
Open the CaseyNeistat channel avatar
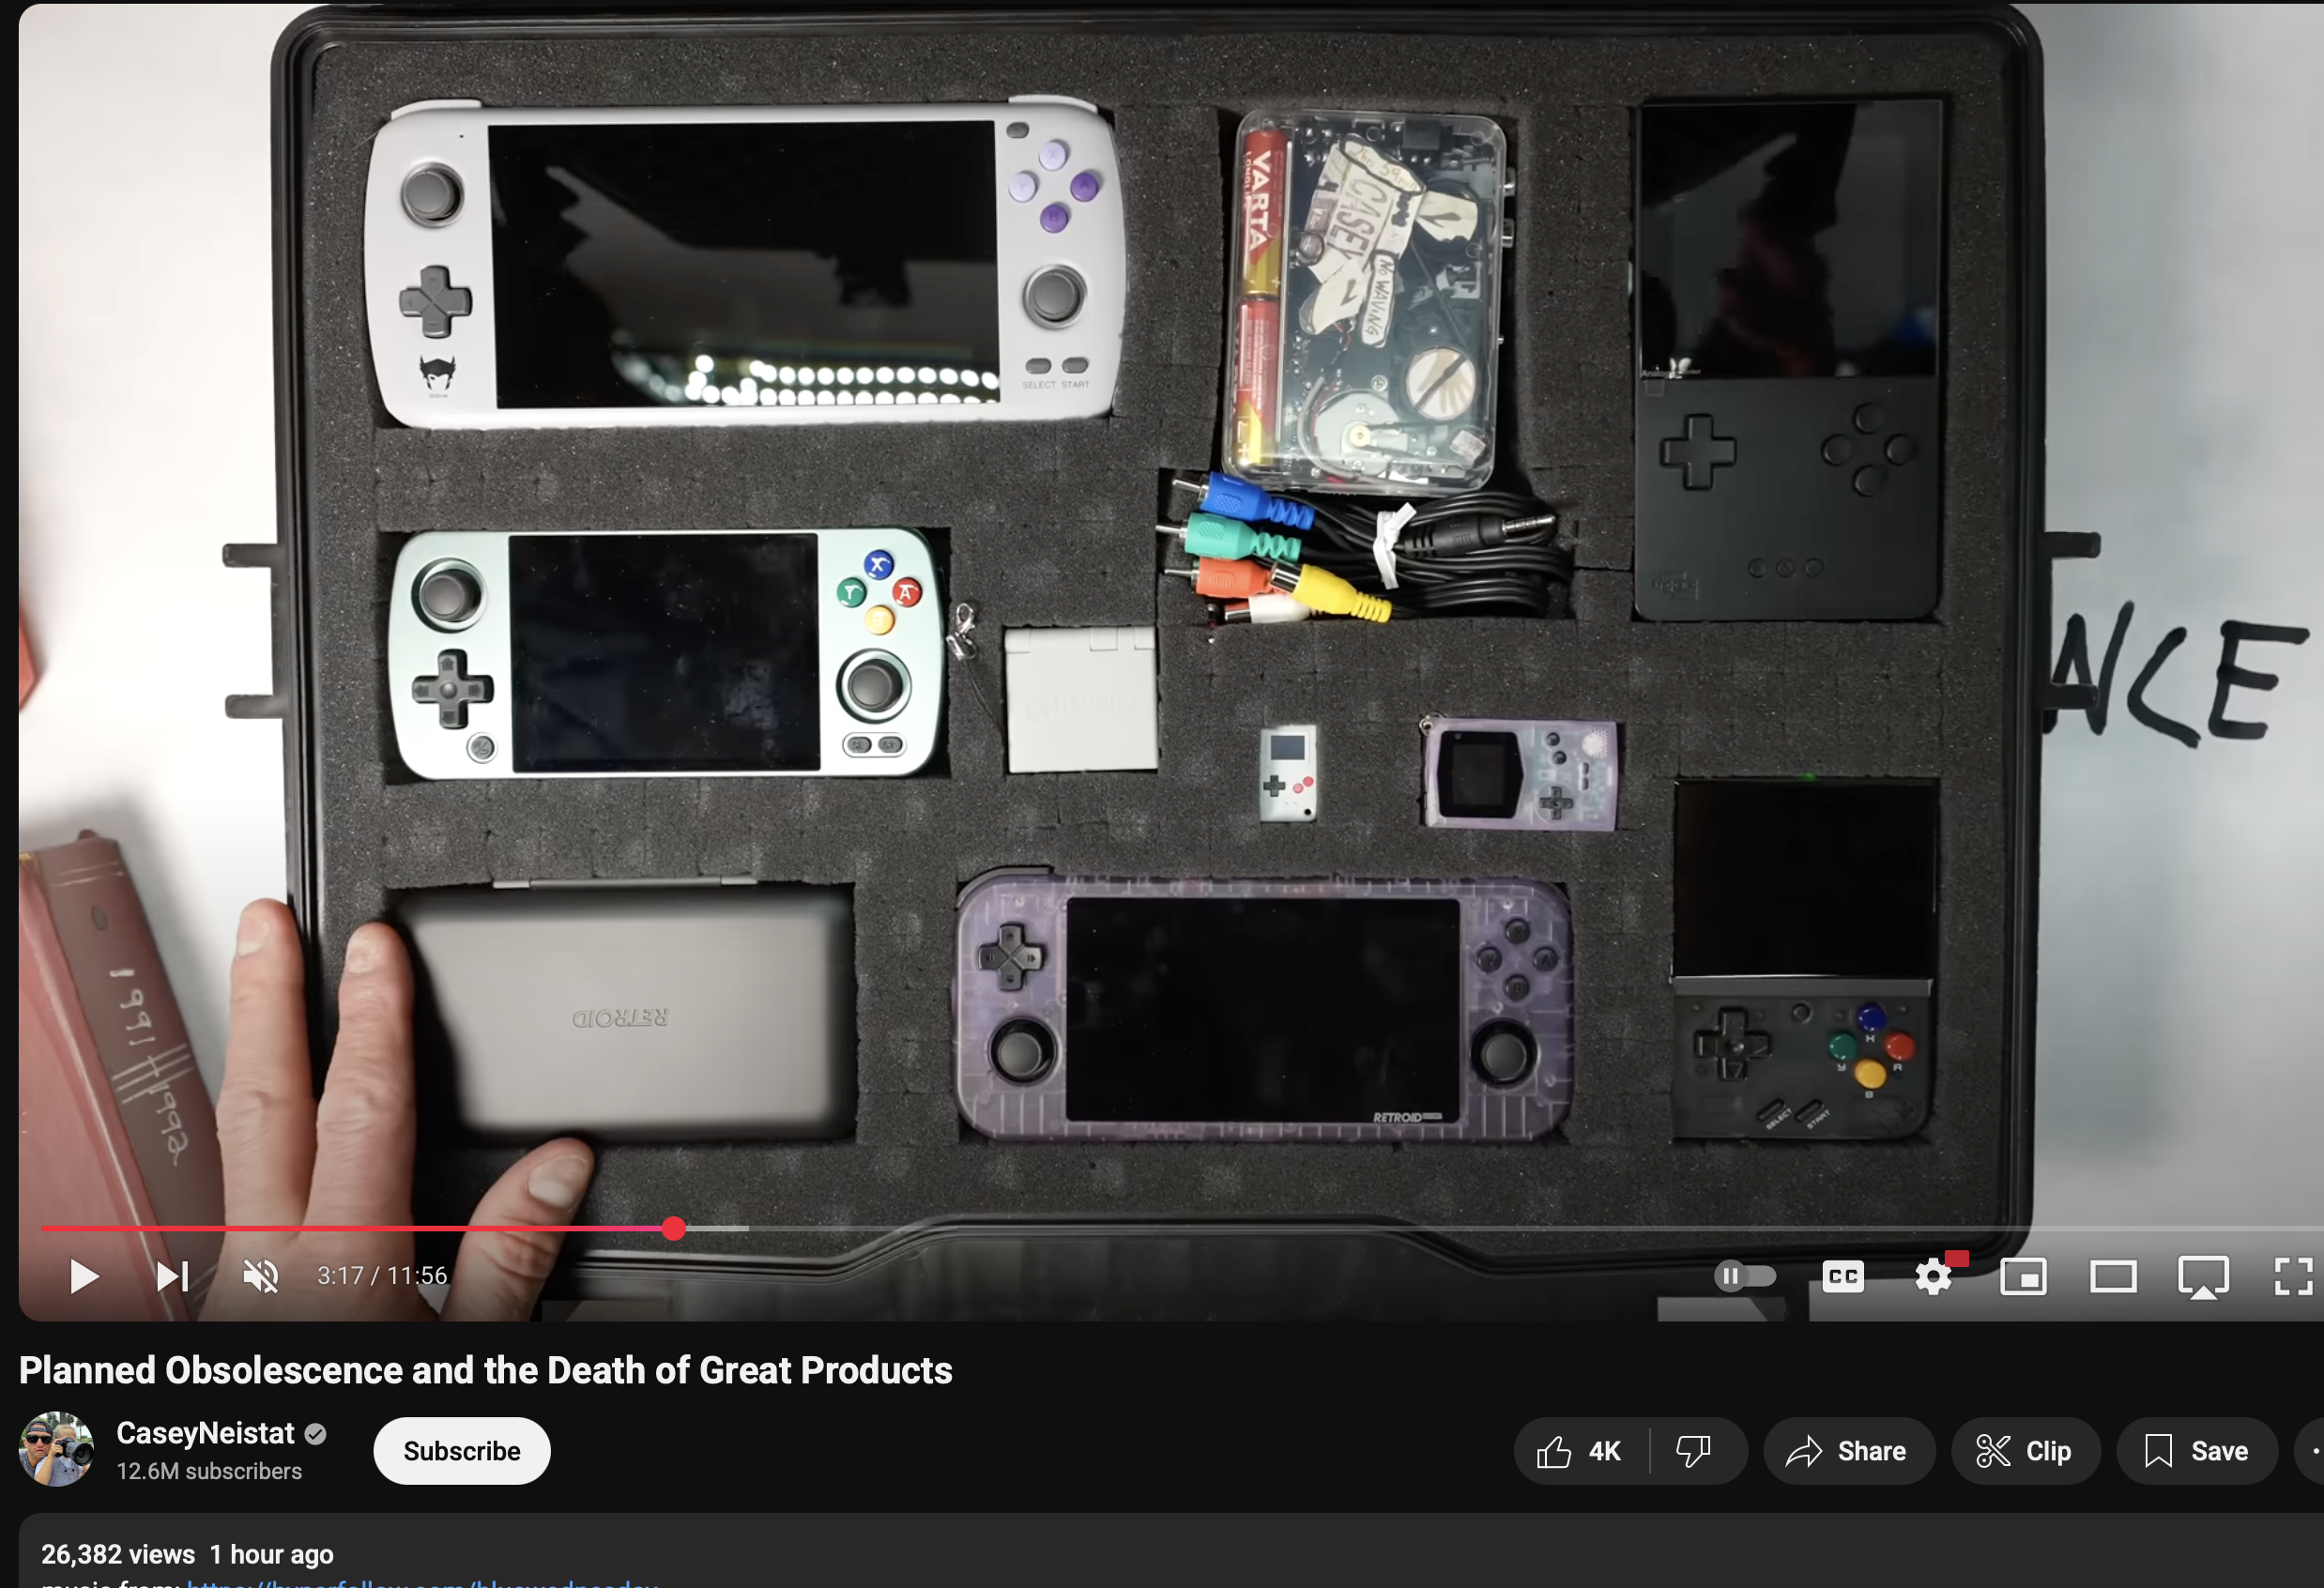point(56,1449)
